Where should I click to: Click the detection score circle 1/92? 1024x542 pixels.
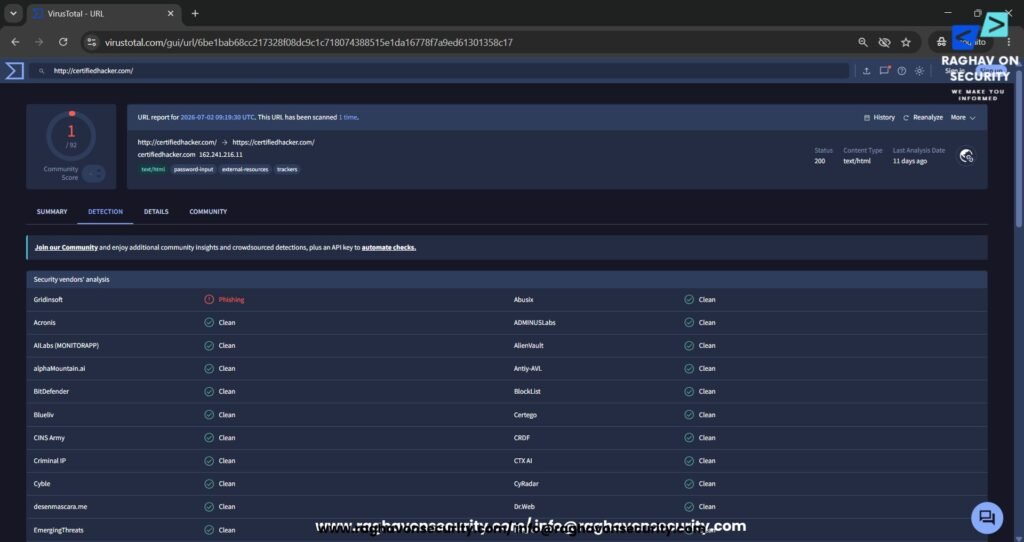71,136
